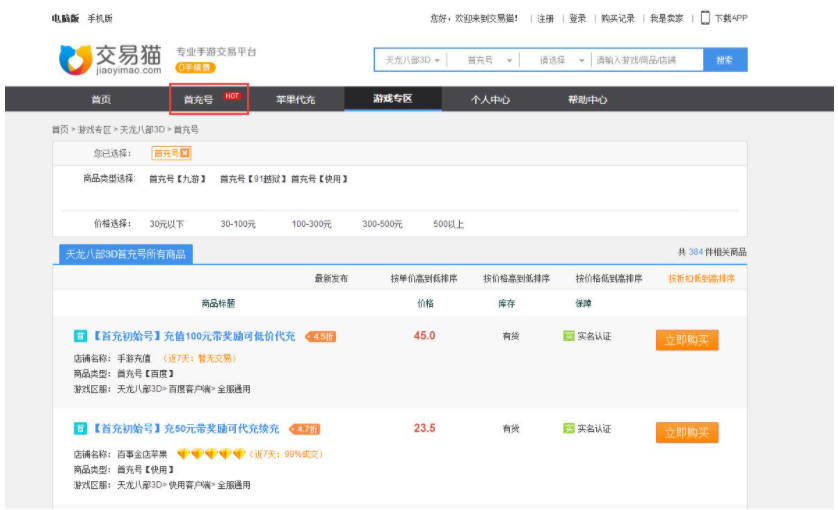Select price range 30-100元
The height and width of the screenshot is (510, 838).
pos(238,224)
